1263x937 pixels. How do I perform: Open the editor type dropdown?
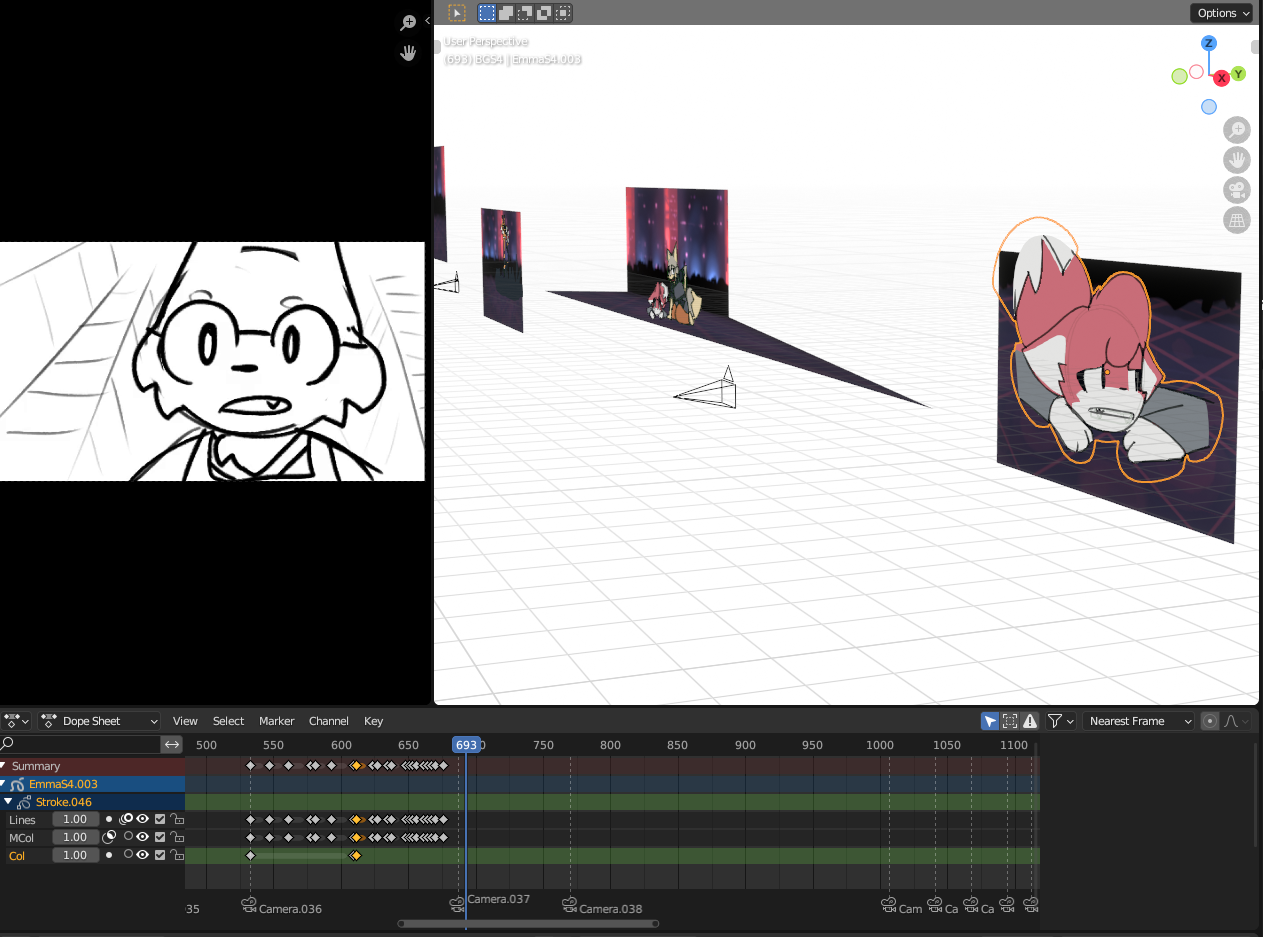coord(17,721)
